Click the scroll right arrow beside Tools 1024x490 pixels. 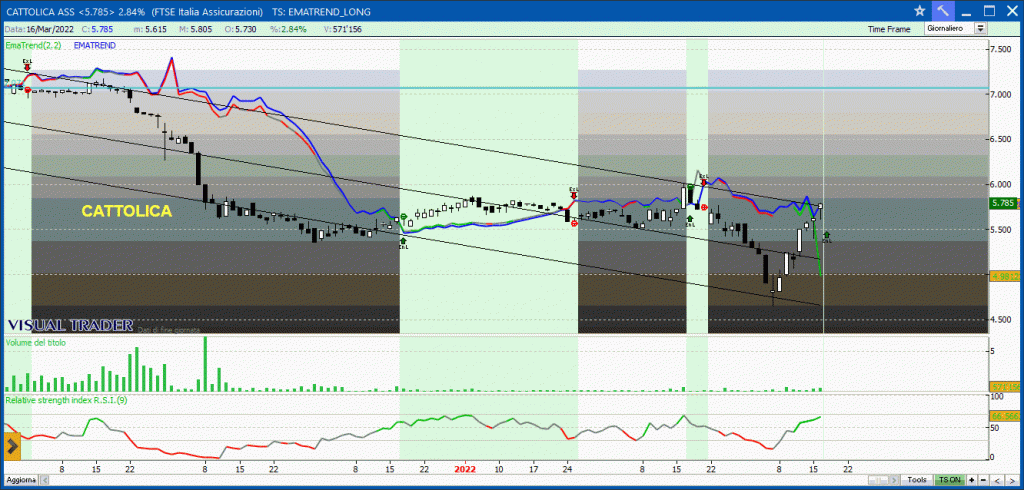tap(894, 480)
